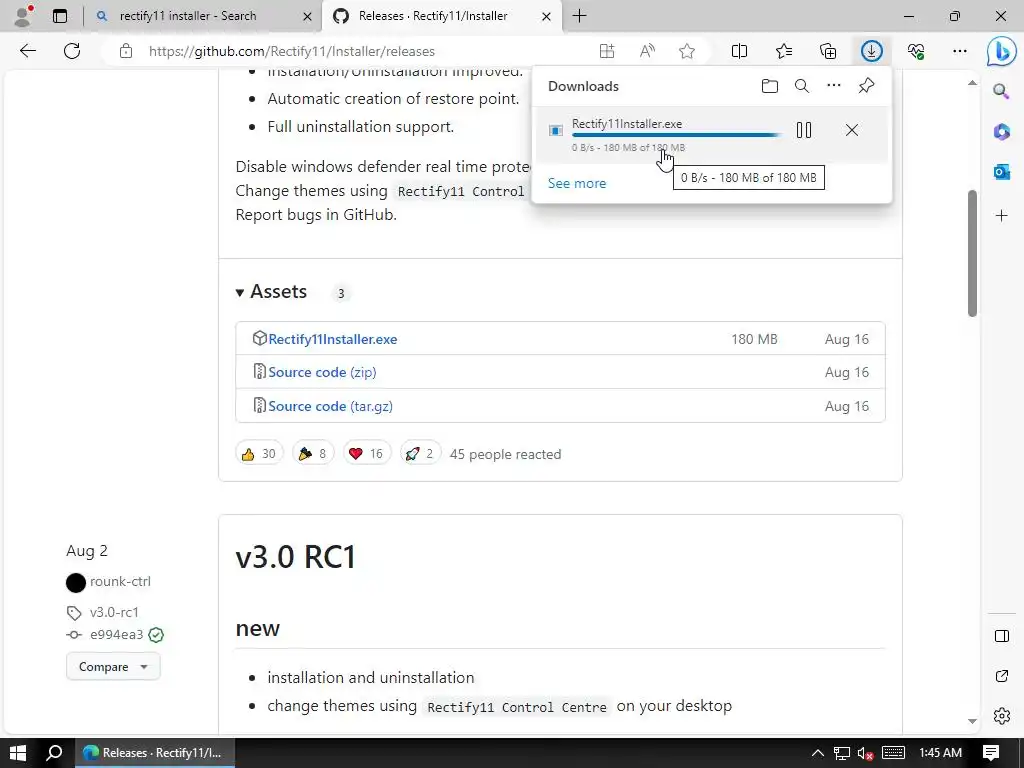Refresh the current page
Image resolution: width=1024 pixels, height=768 pixels.
[x=72, y=51]
